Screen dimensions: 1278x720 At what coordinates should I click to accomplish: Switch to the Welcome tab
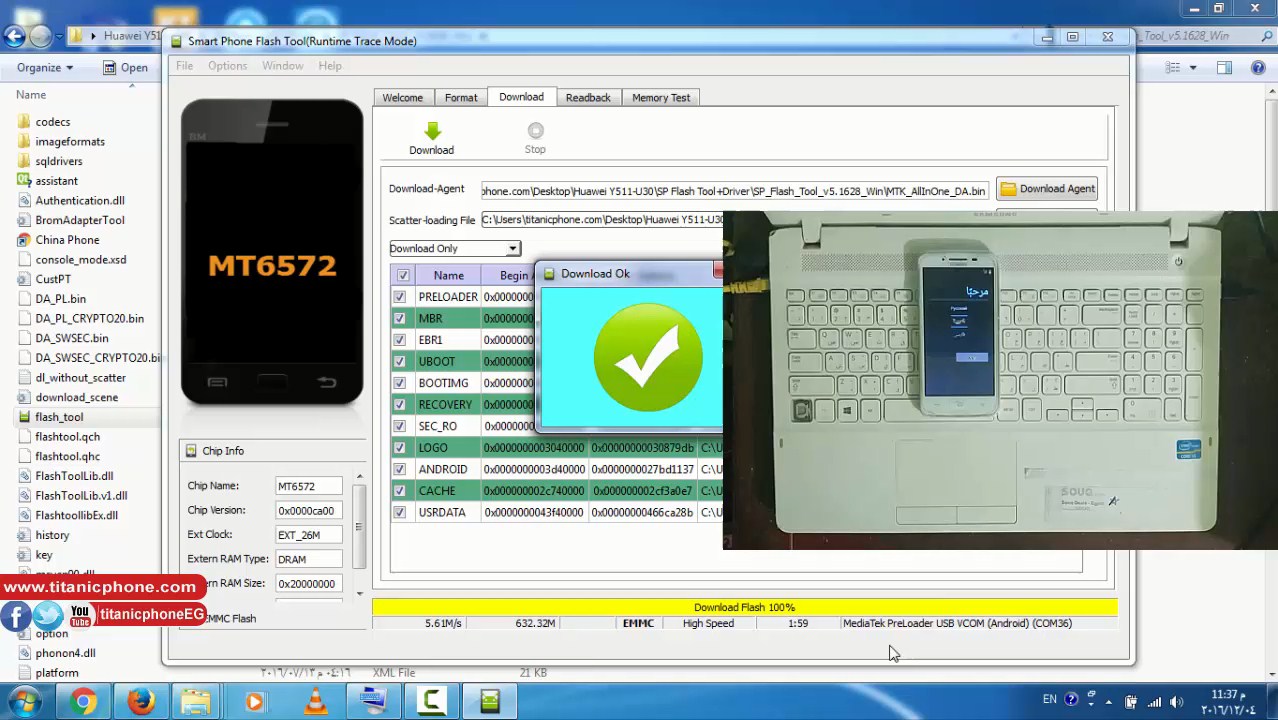[x=402, y=98]
